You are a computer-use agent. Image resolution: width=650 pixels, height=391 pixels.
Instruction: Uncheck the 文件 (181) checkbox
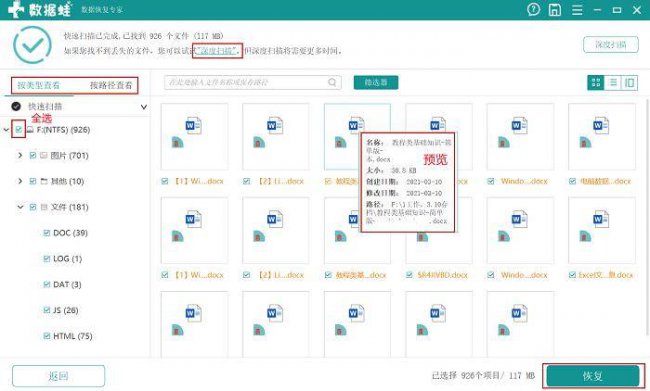click(x=33, y=207)
